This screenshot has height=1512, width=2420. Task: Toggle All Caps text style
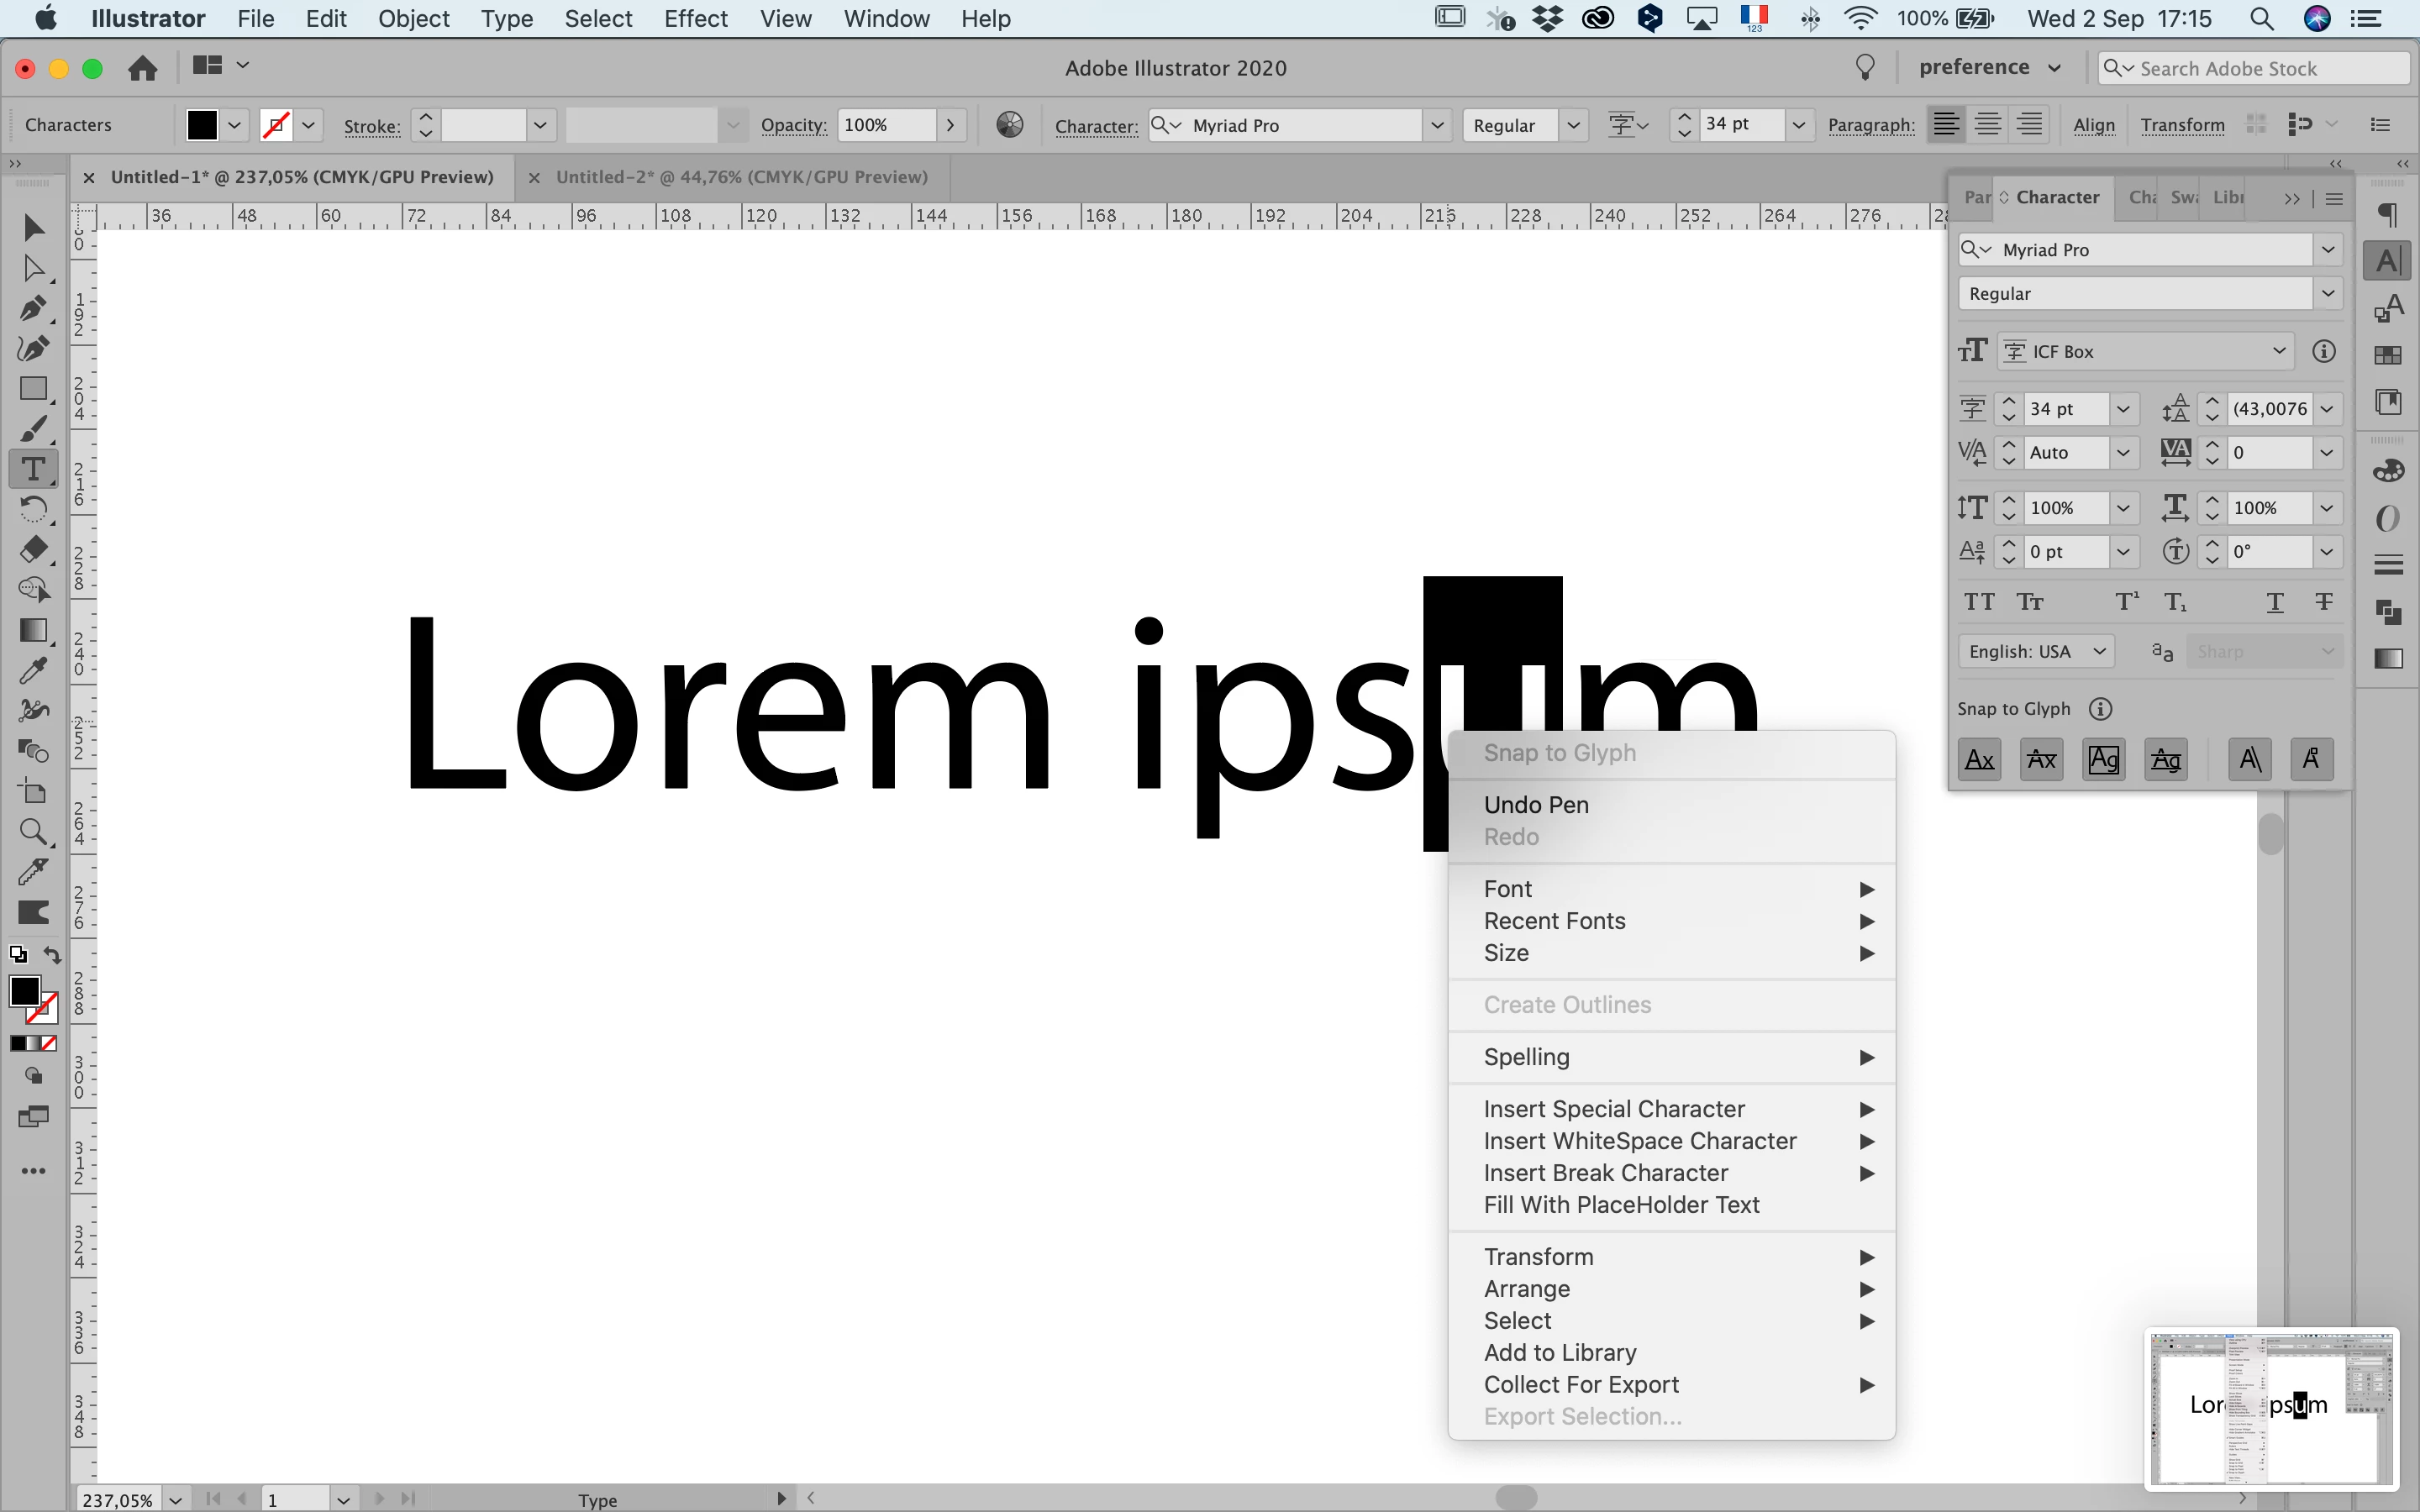pos(1979,602)
